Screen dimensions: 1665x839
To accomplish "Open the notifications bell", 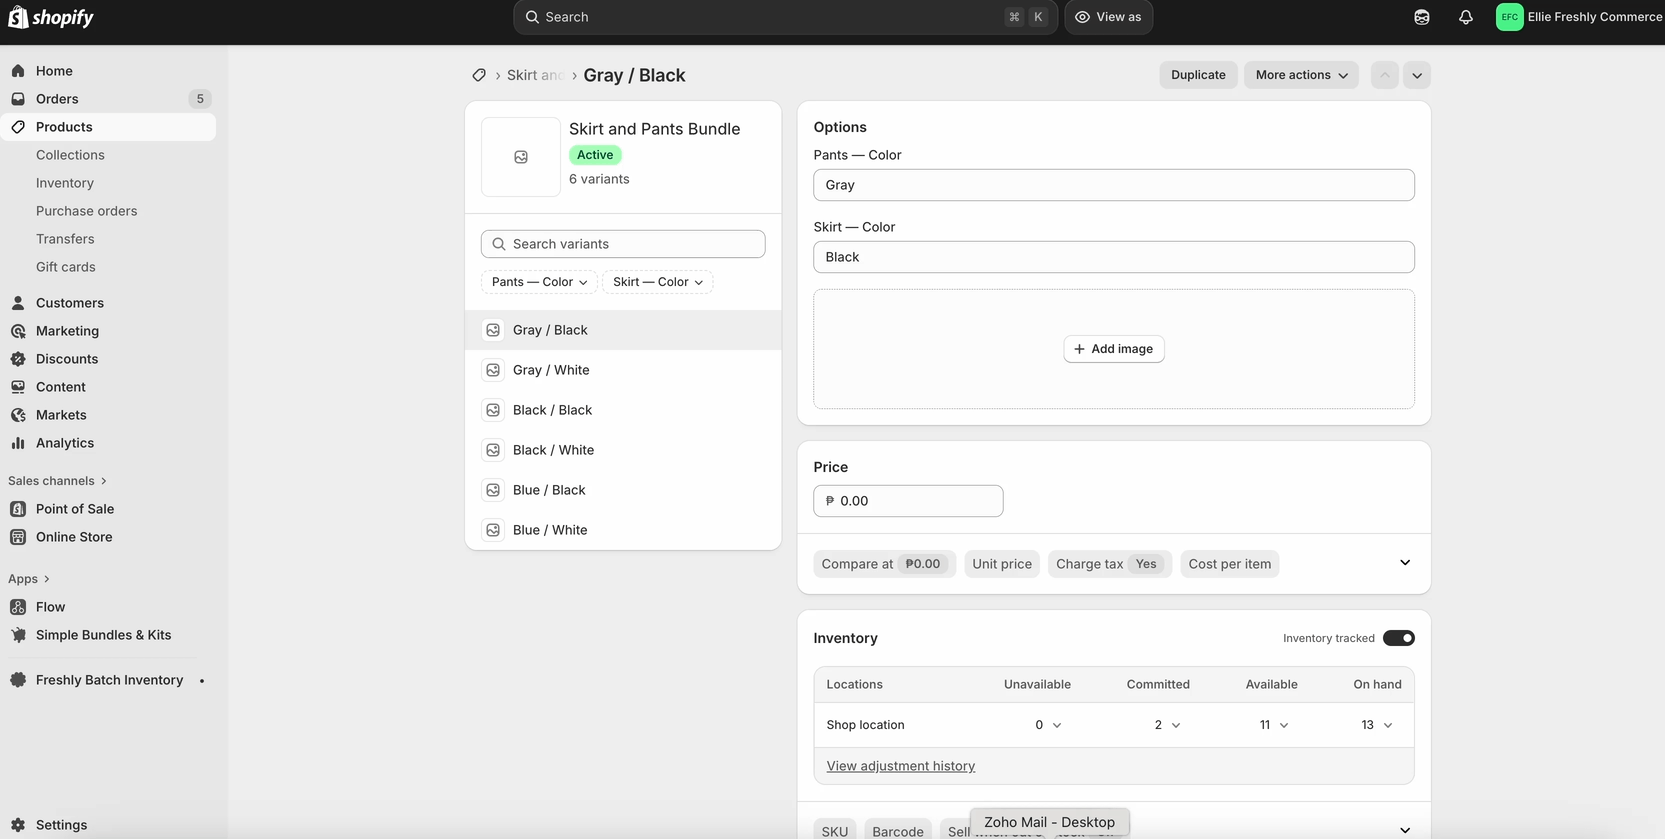I will [1465, 17].
